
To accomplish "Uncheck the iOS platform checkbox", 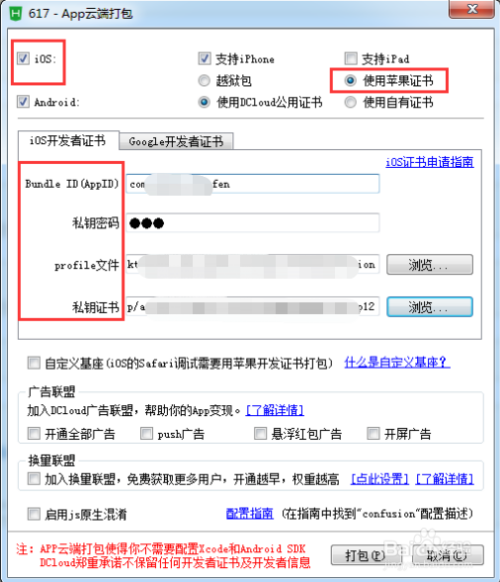I will (23, 58).
